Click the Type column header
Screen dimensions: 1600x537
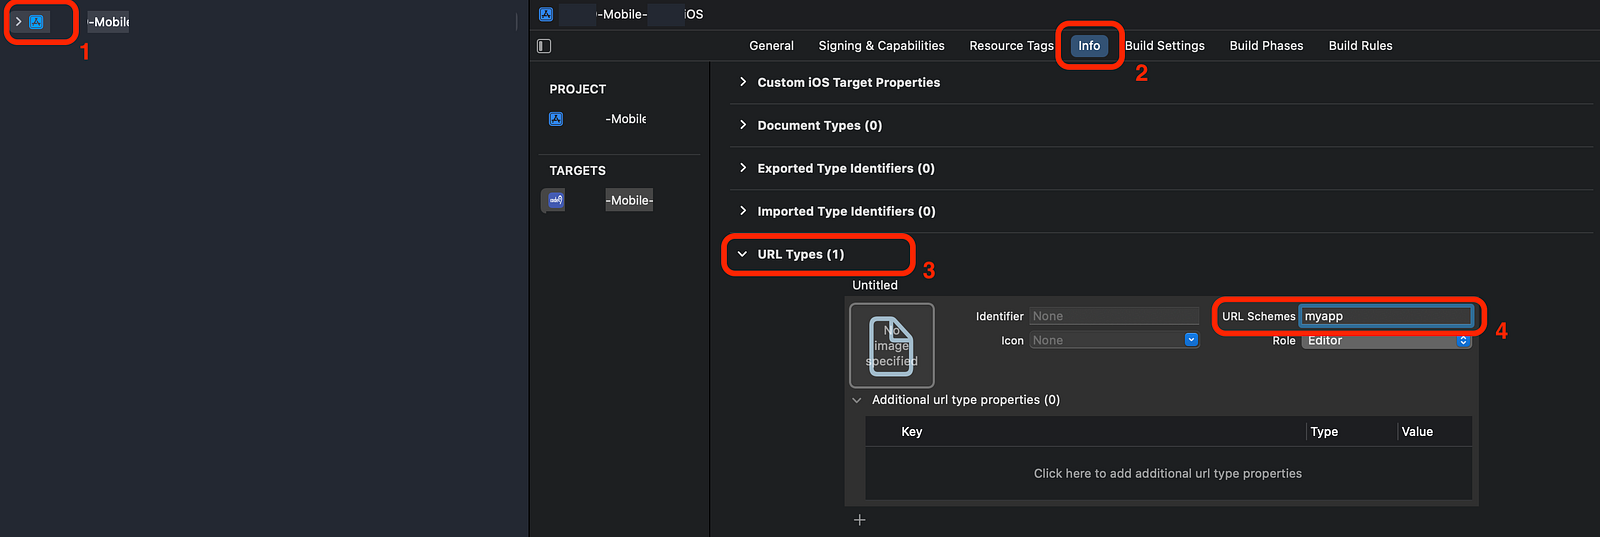pyautogui.click(x=1324, y=432)
